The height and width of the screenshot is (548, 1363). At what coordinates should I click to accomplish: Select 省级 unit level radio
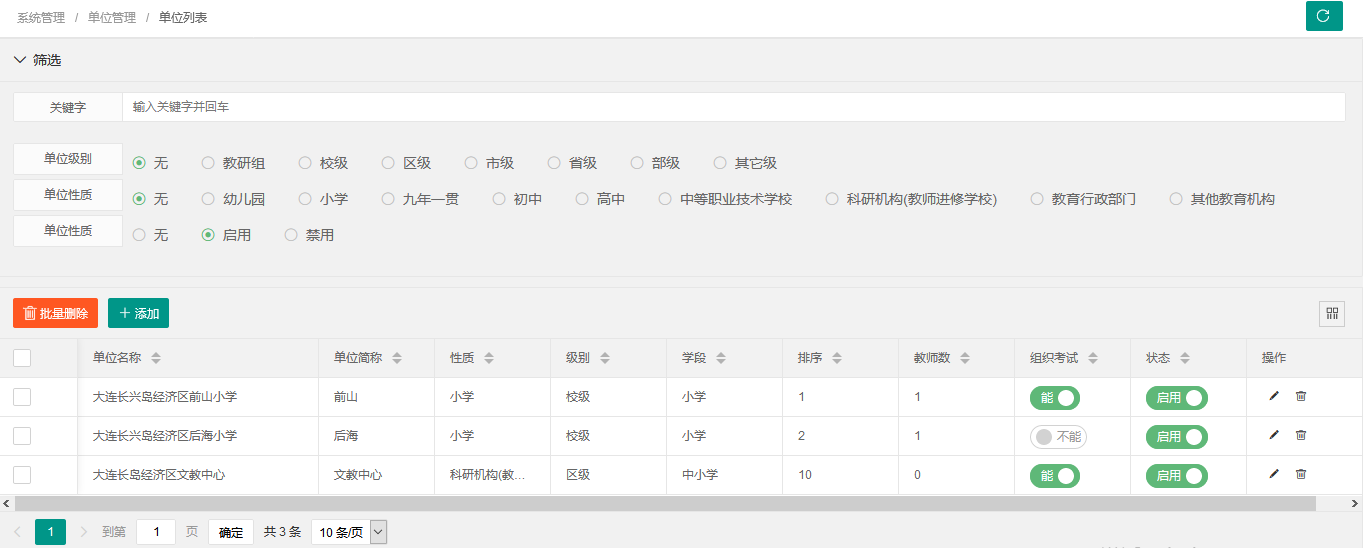click(x=554, y=163)
